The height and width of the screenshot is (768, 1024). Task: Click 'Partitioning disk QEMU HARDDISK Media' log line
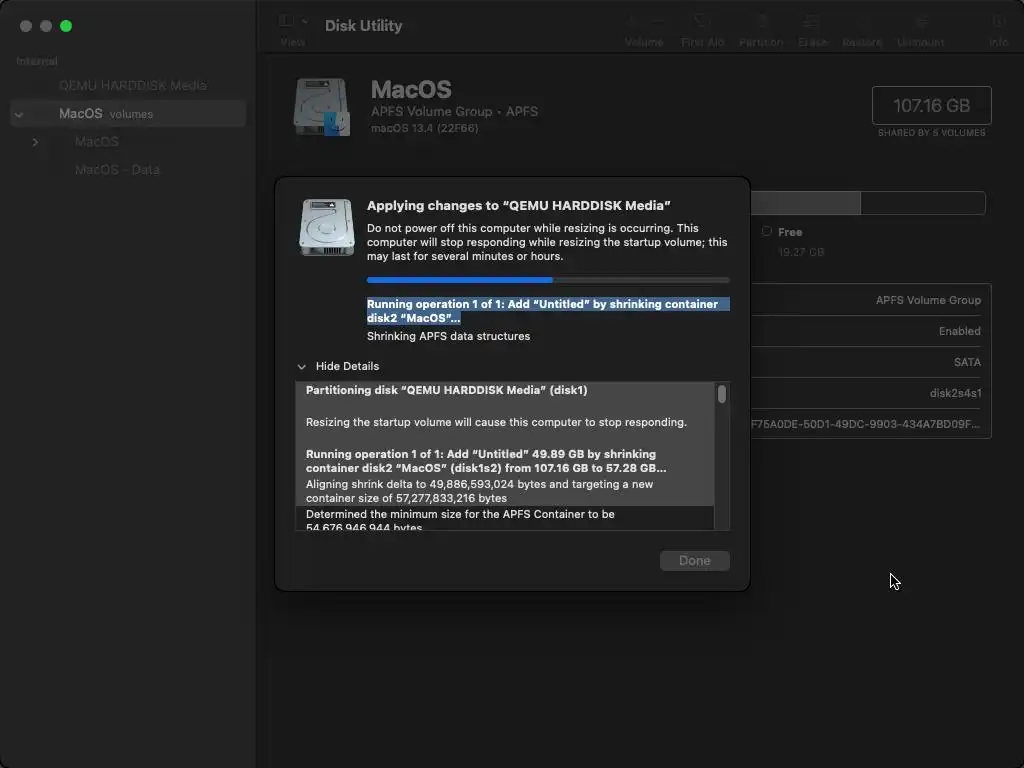coord(446,391)
